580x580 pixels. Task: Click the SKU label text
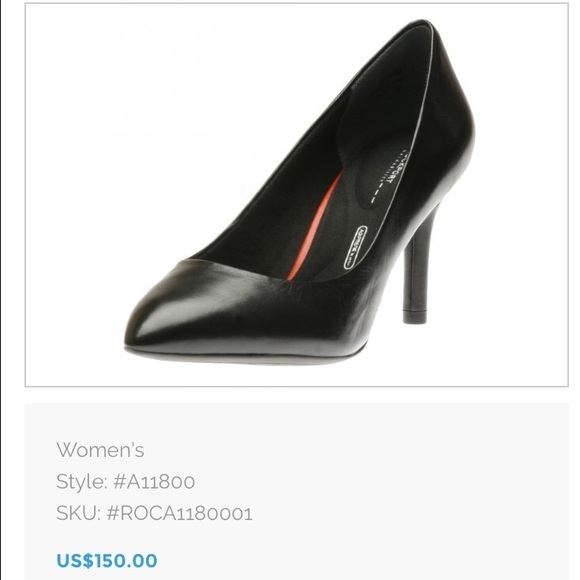pos(78,513)
